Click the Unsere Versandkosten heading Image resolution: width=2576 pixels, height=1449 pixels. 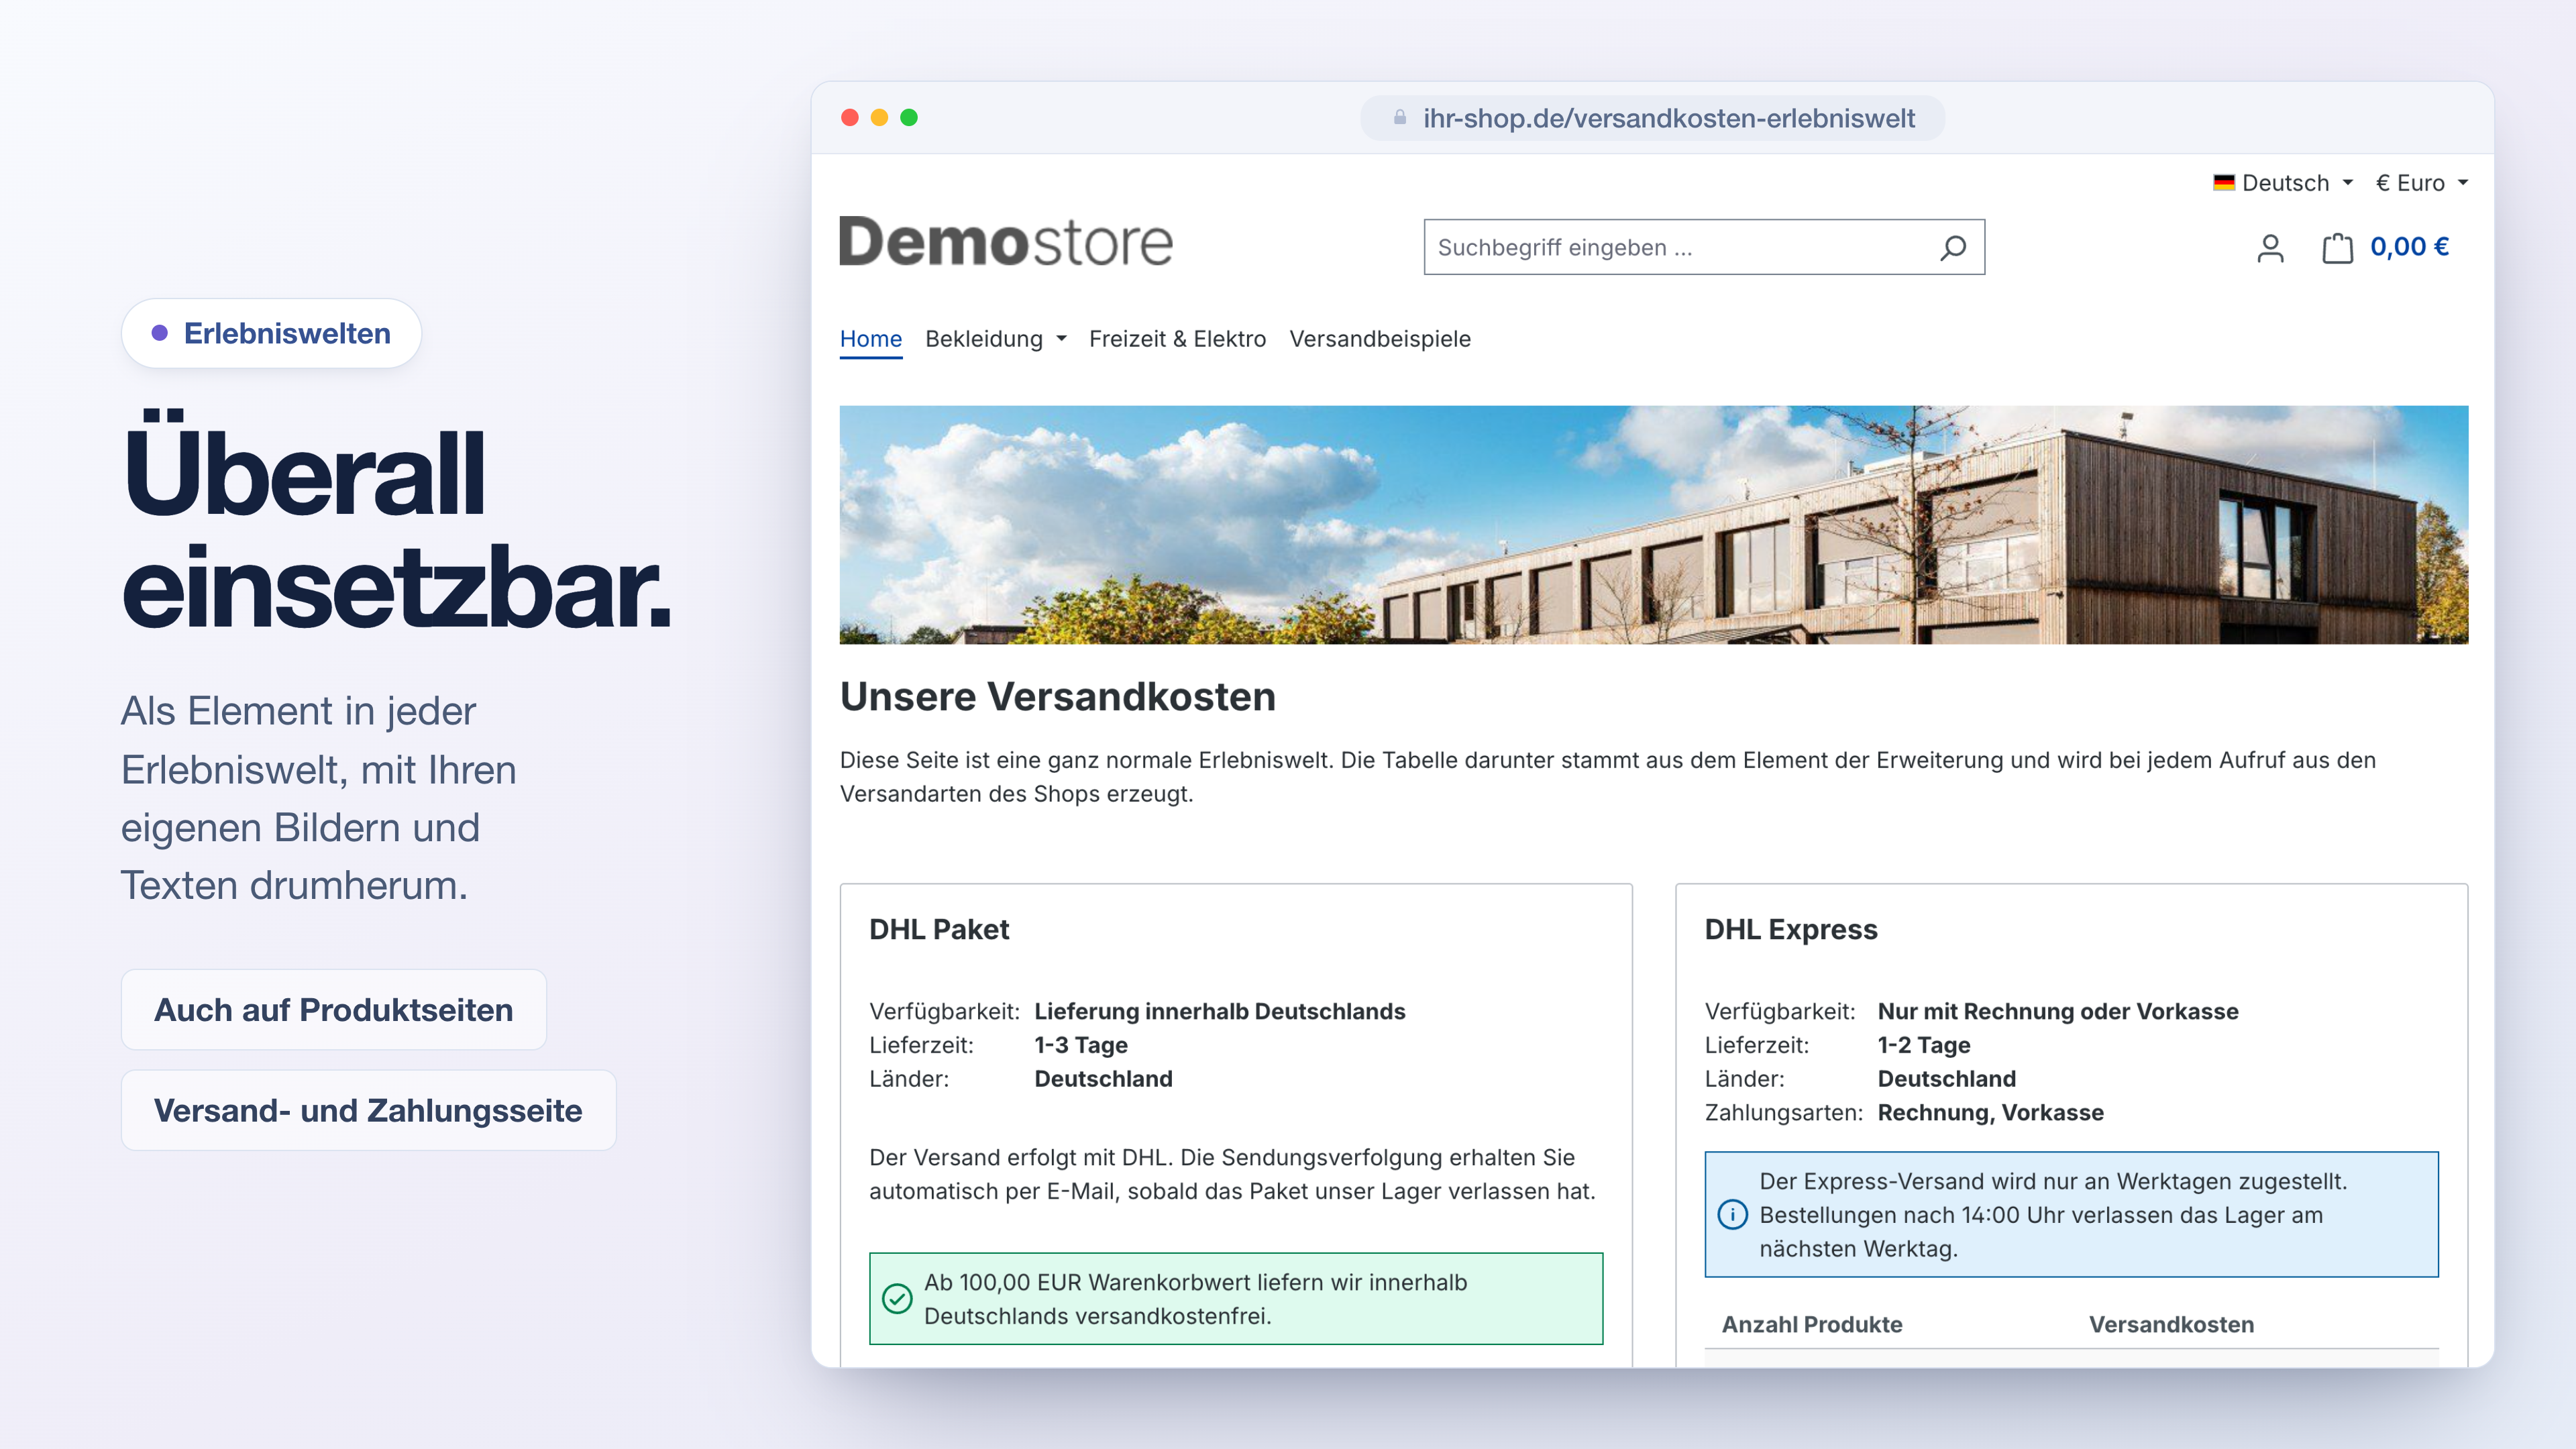pyautogui.click(x=1058, y=697)
